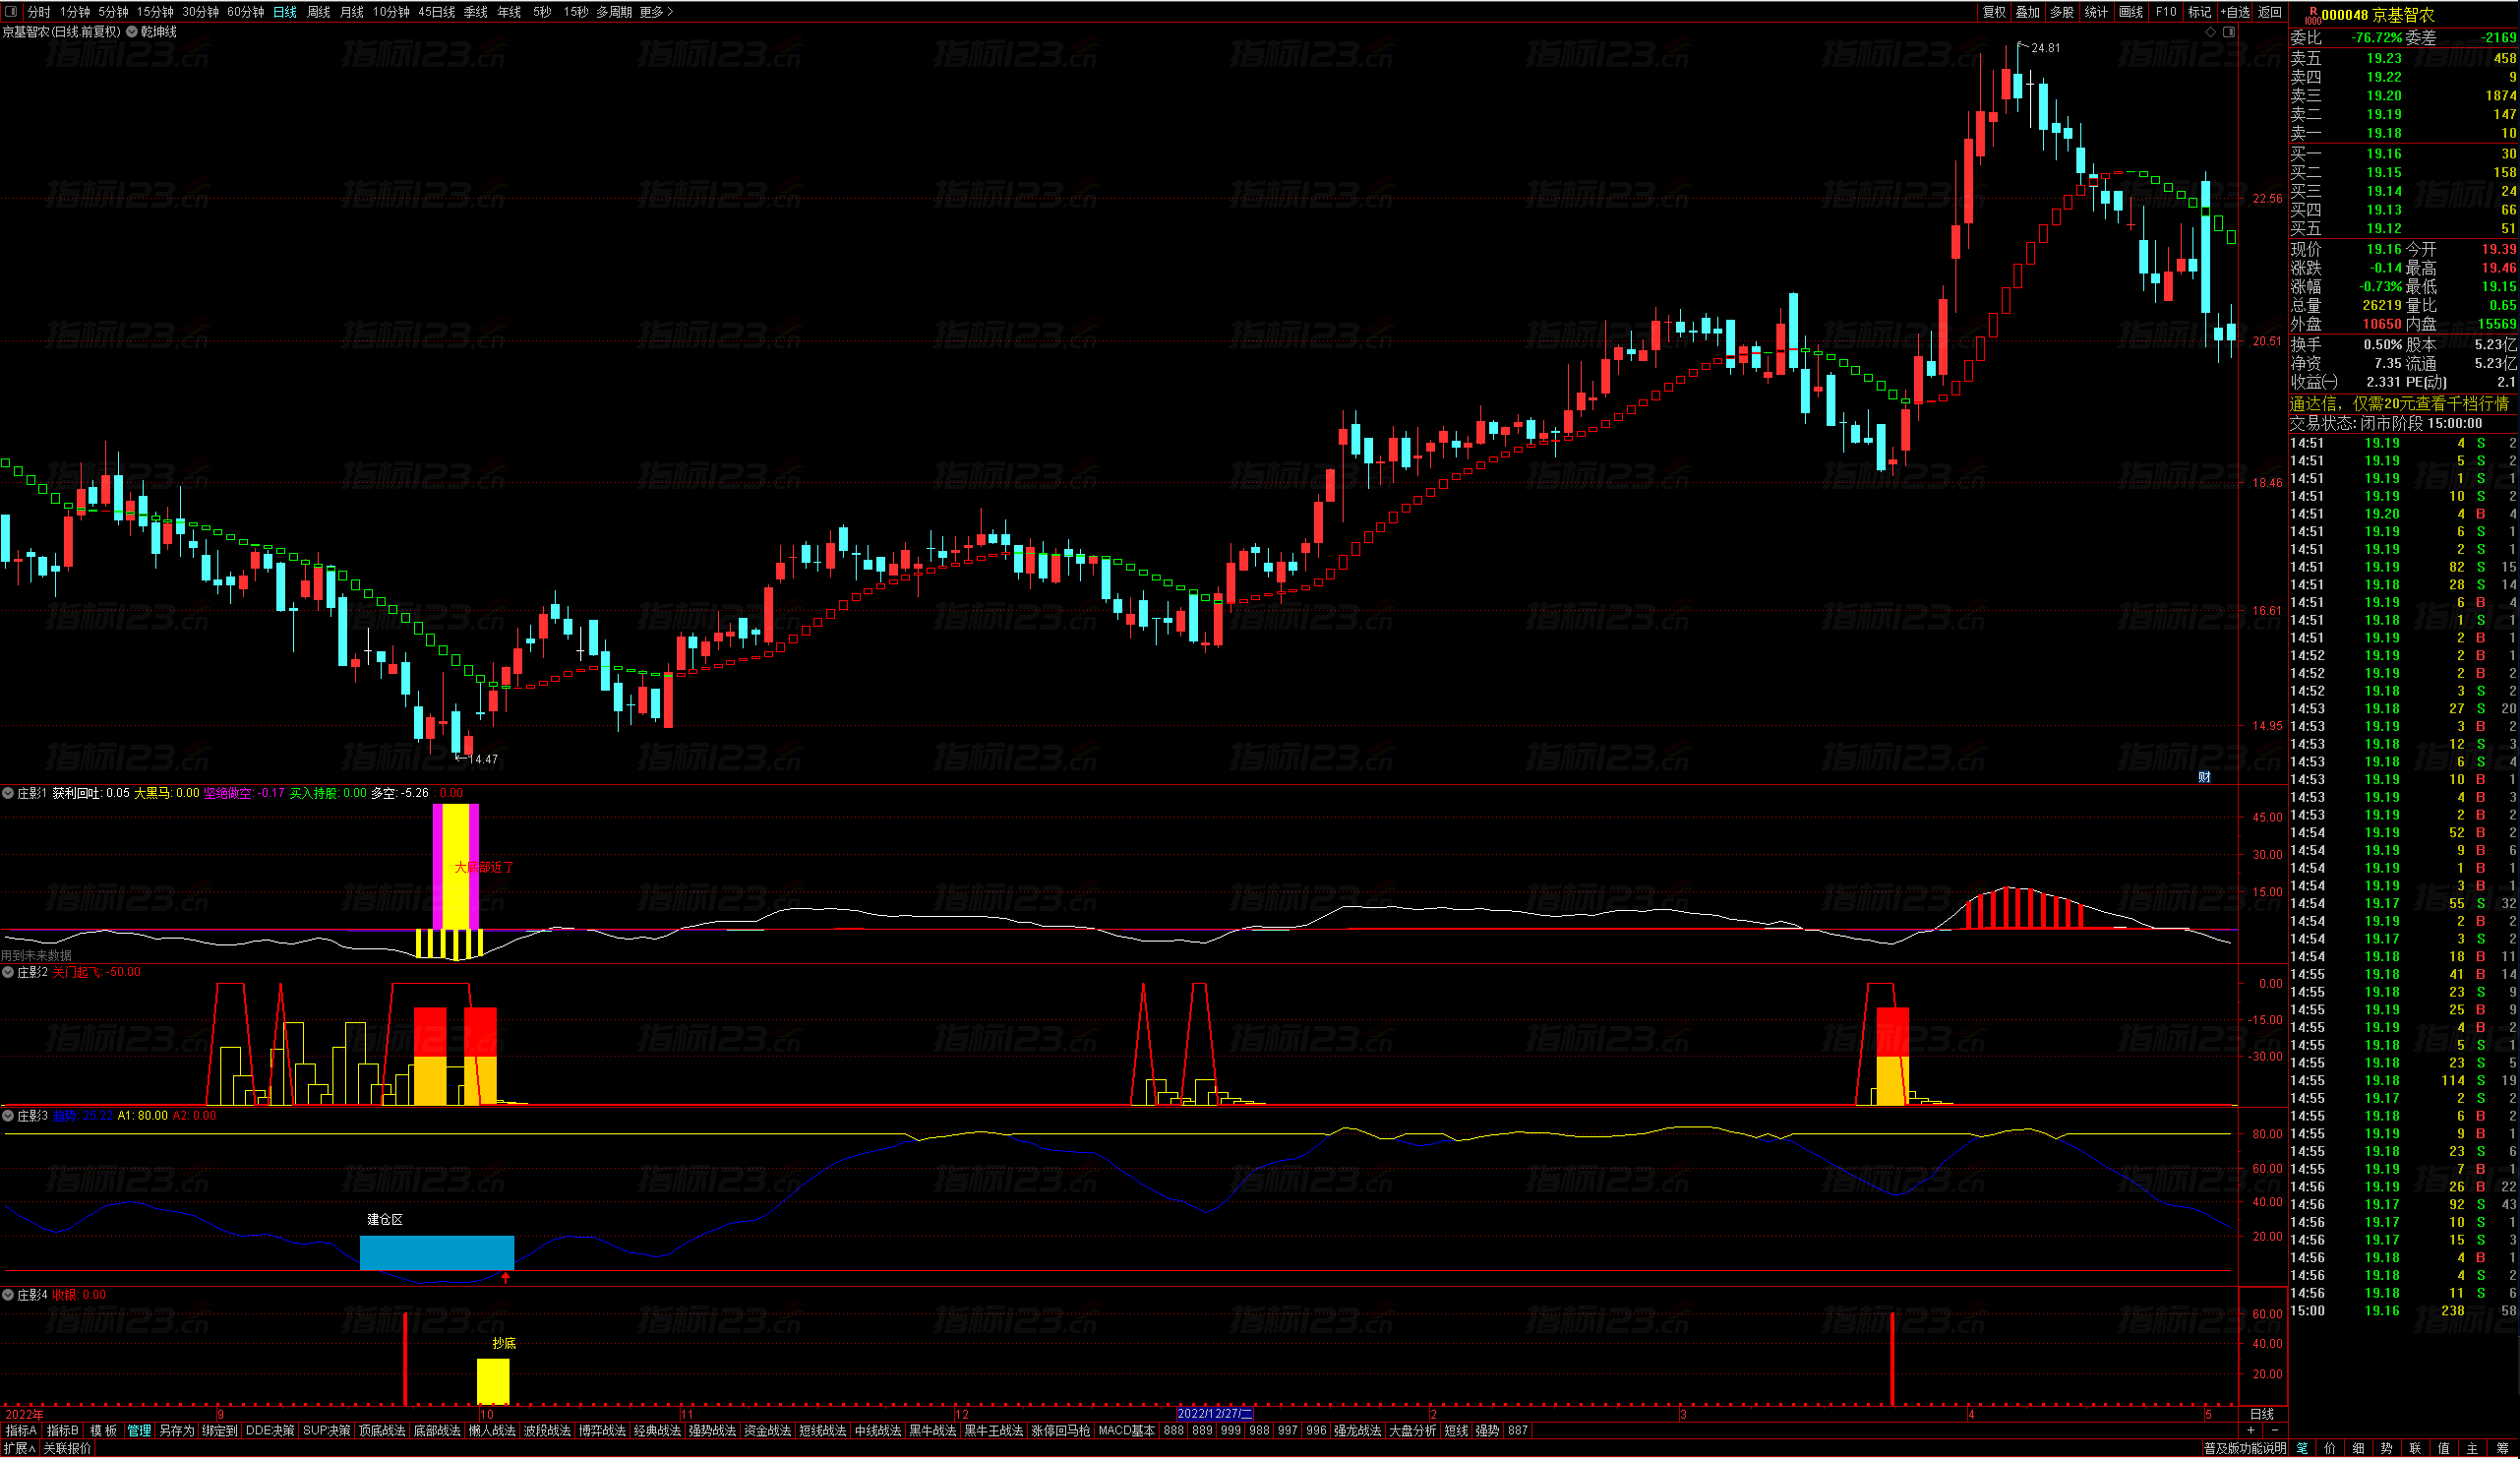Select the MACD基本 indicator tab
Viewport: 2520px width, 1459px height.
pos(1127,1432)
